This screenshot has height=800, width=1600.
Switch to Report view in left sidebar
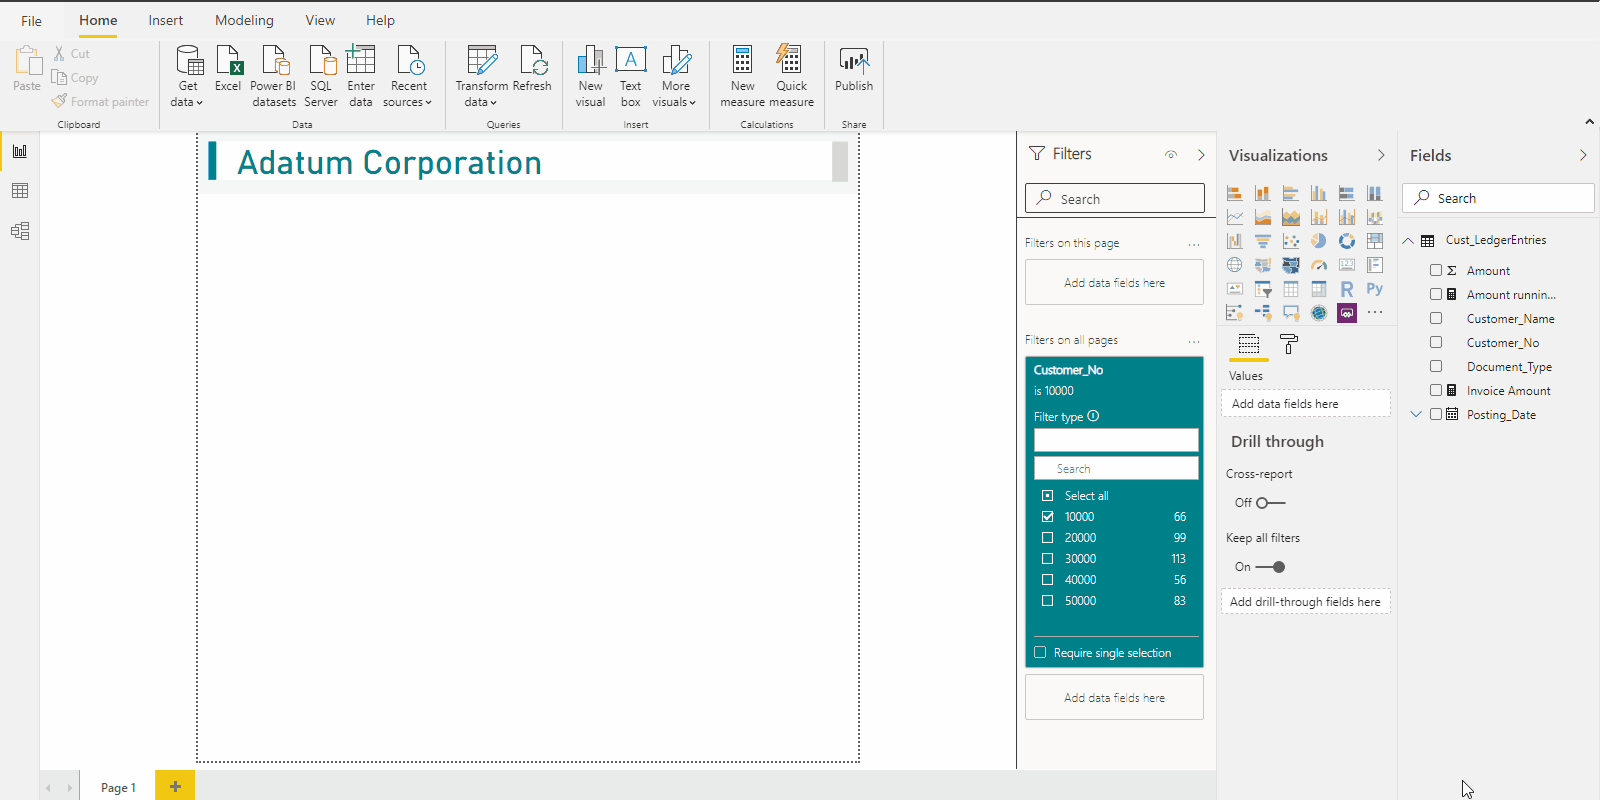20,151
